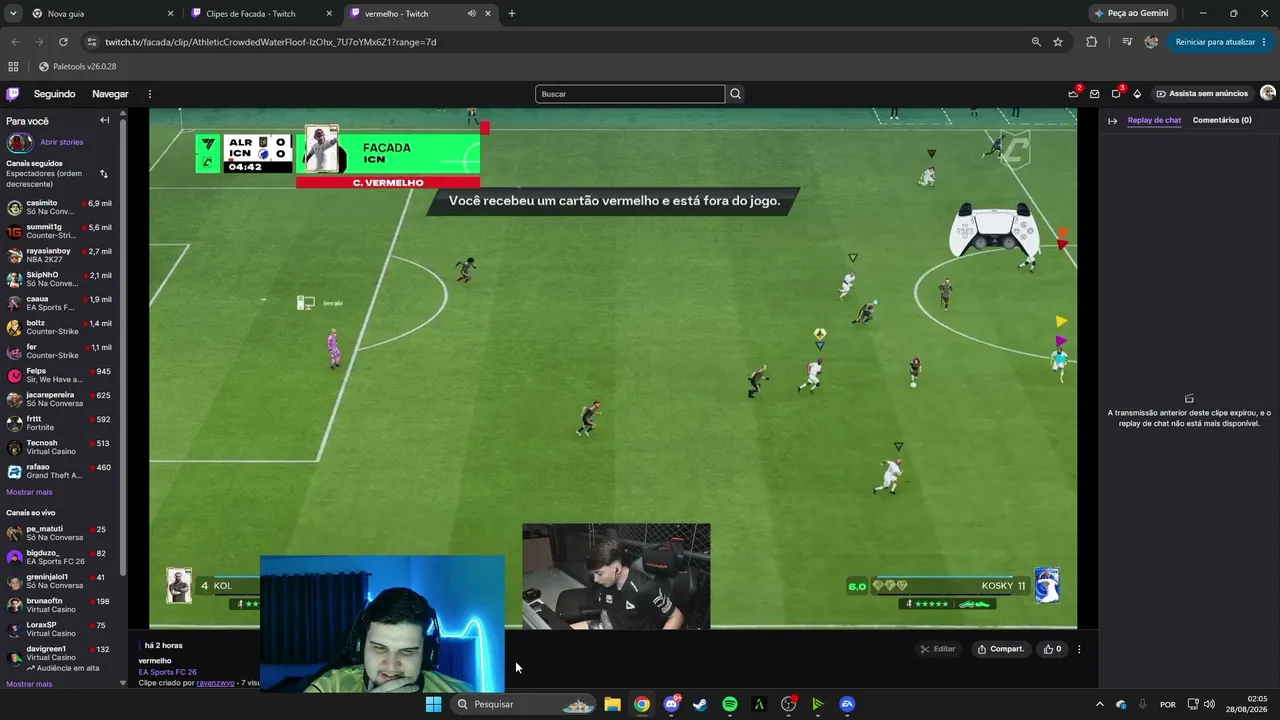
Task: Open the EA Sports FC 26 category link
Action: tap(168, 672)
